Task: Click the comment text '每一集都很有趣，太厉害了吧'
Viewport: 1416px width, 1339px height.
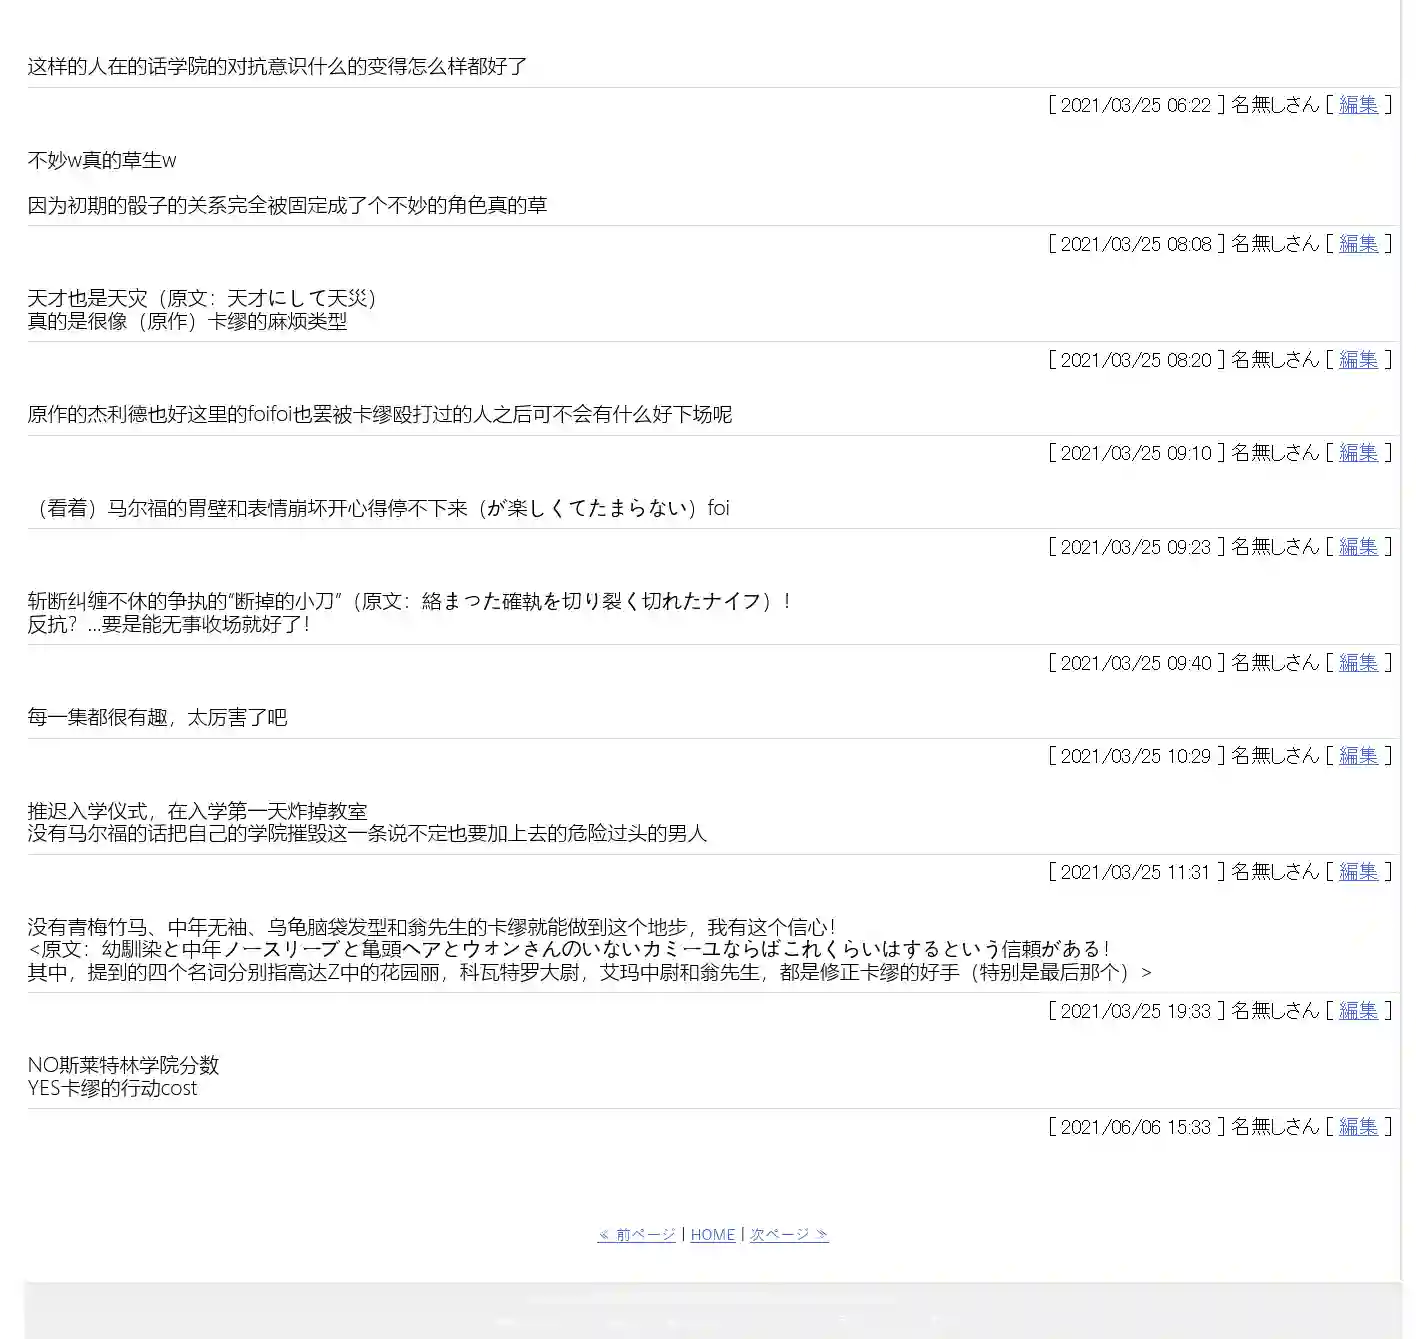Action: pyautogui.click(x=157, y=718)
